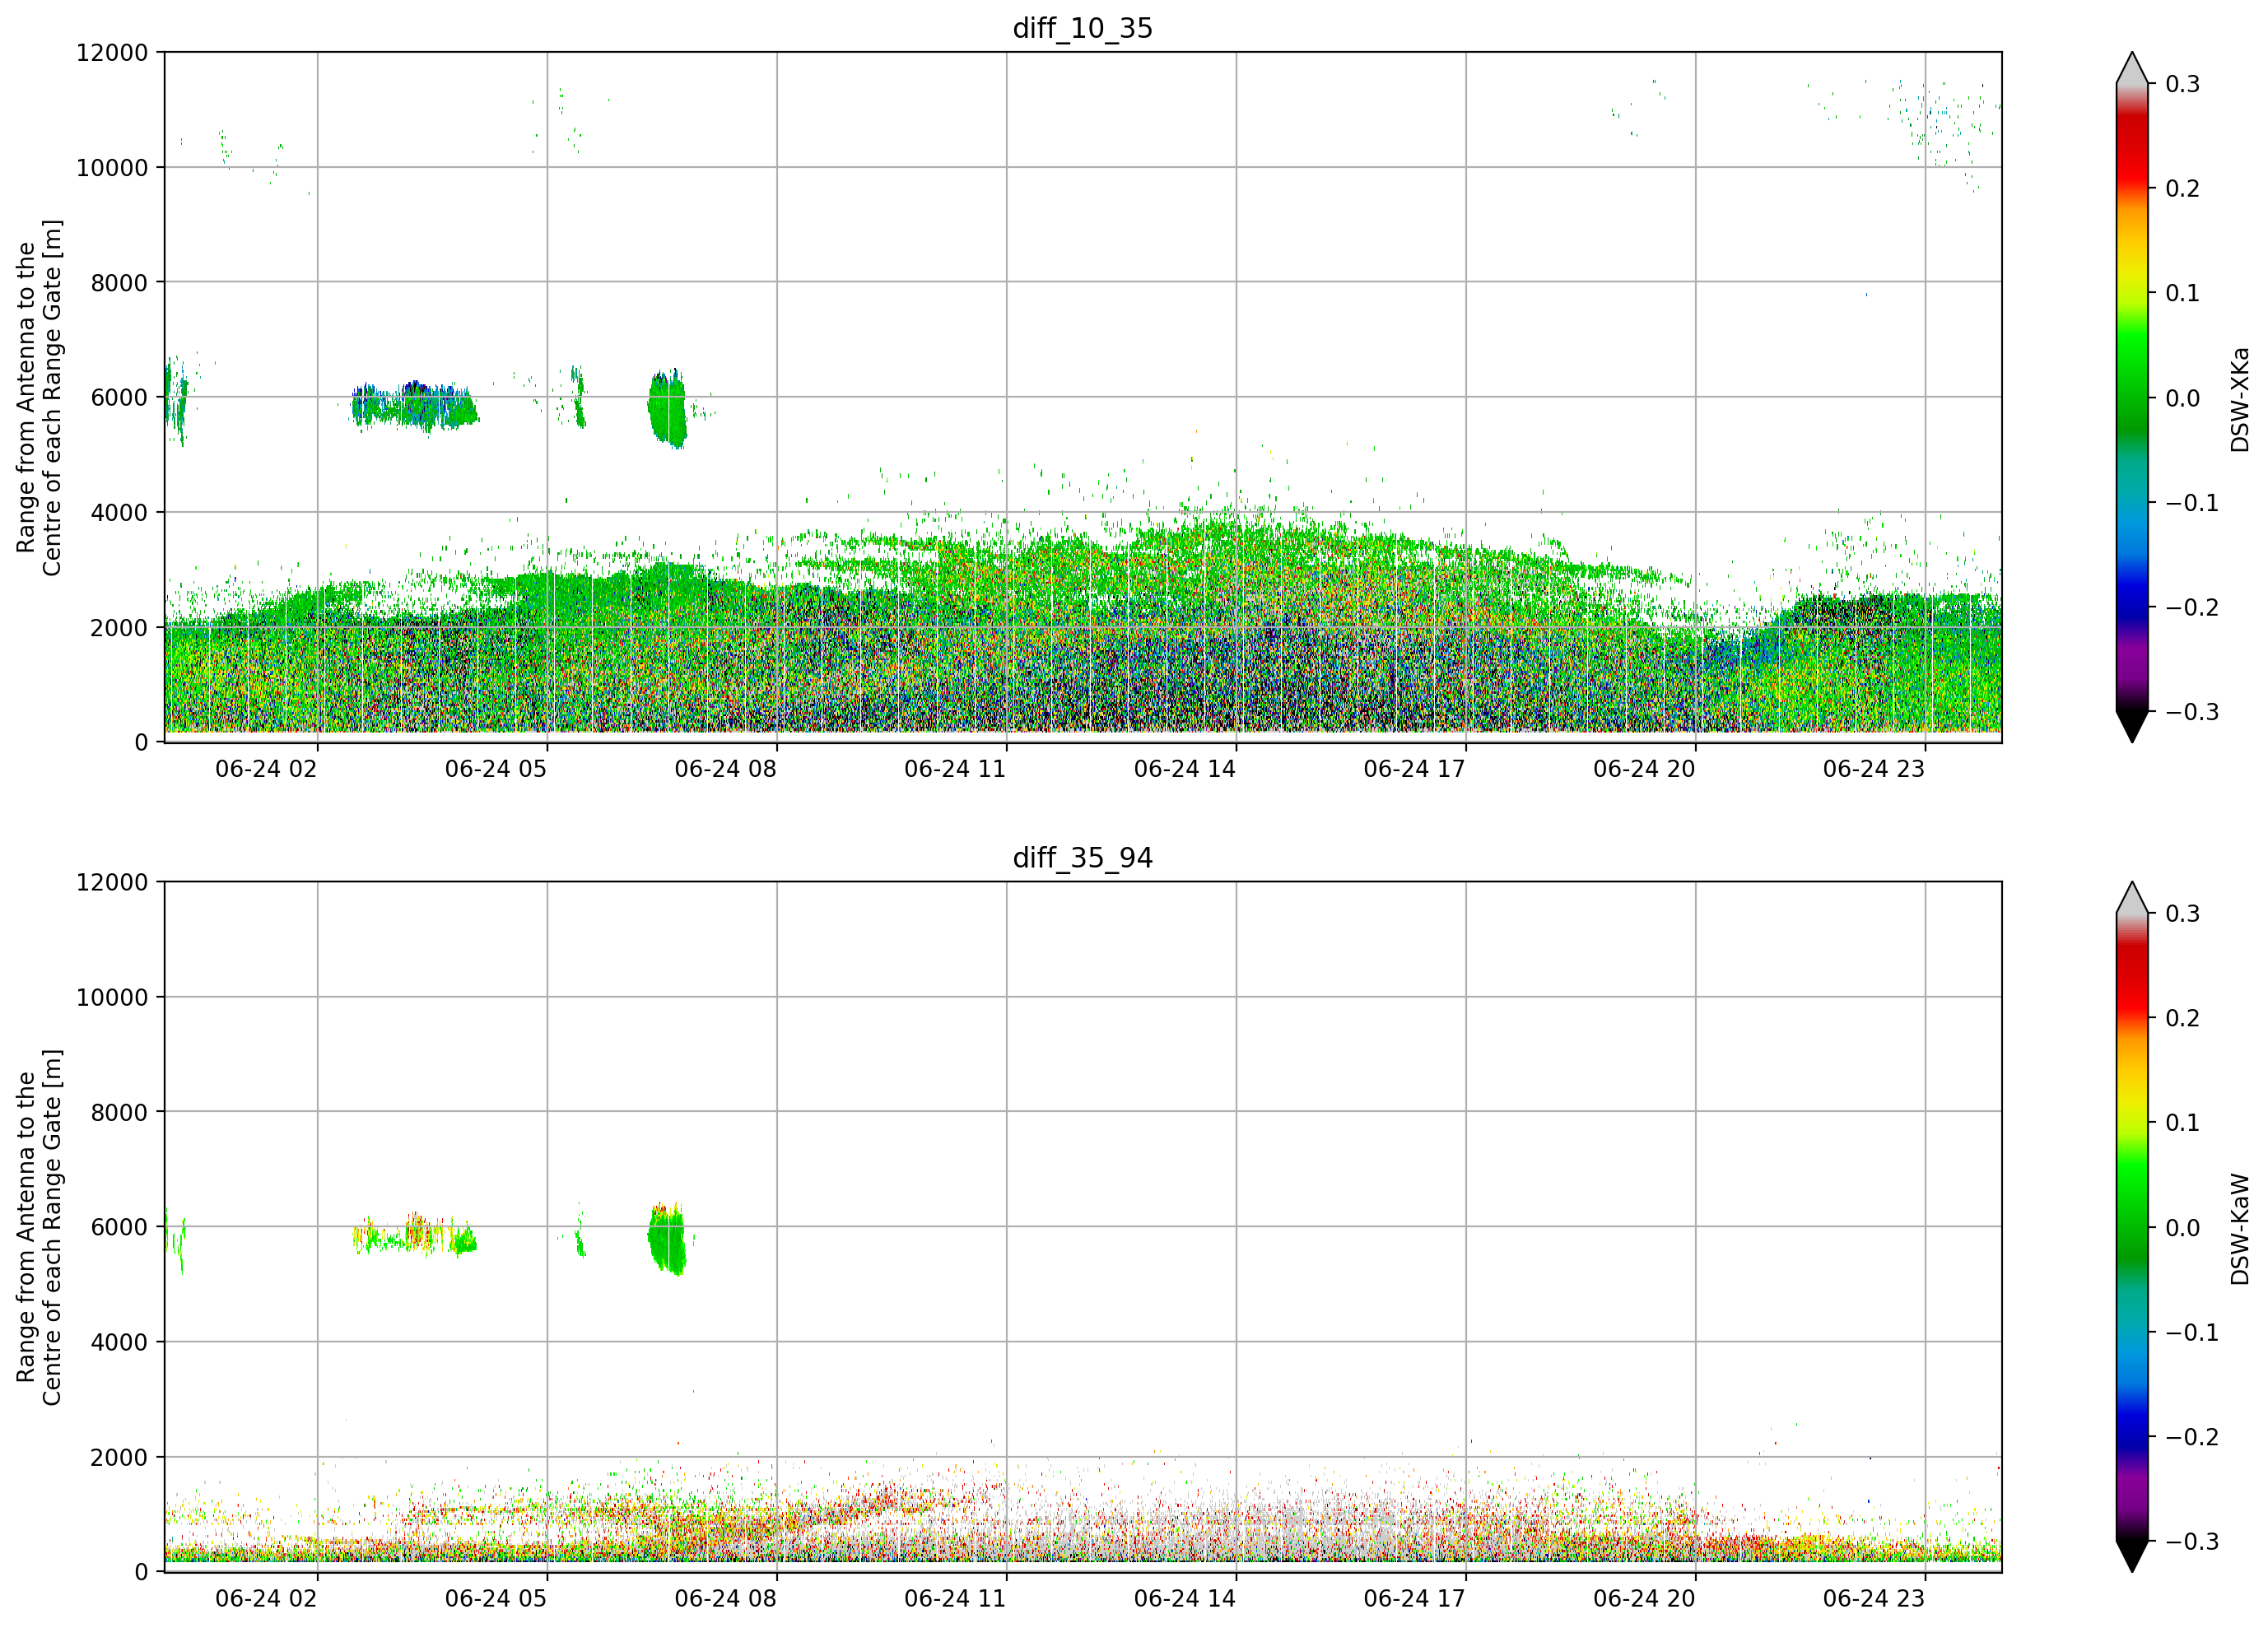Image resolution: width=2268 pixels, height=1628 pixels.
Task: Click the 0.3 tick on DSW-KaW colorbar
Action: click(x=2183, y=914)
